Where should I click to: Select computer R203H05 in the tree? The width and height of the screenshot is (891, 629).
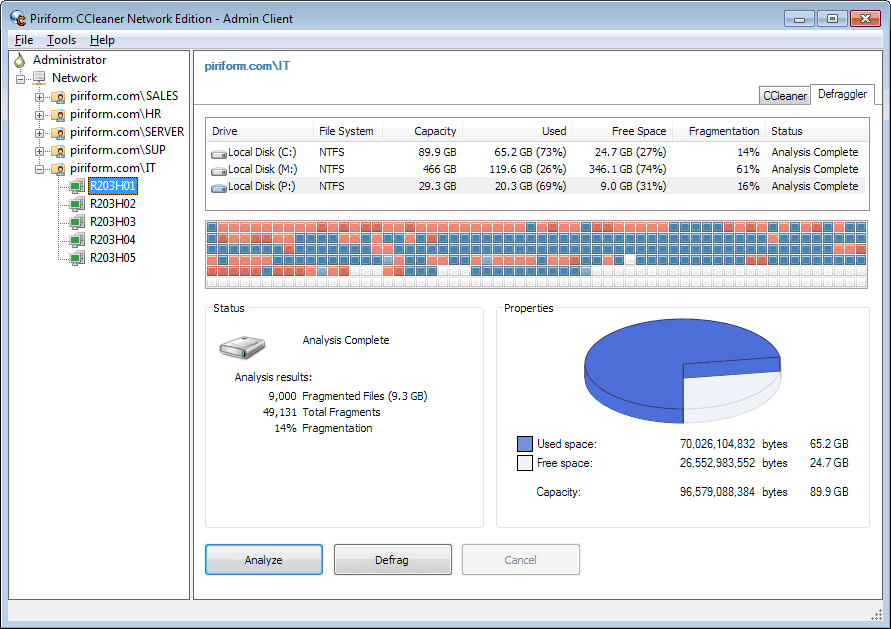tap(113, 258)
